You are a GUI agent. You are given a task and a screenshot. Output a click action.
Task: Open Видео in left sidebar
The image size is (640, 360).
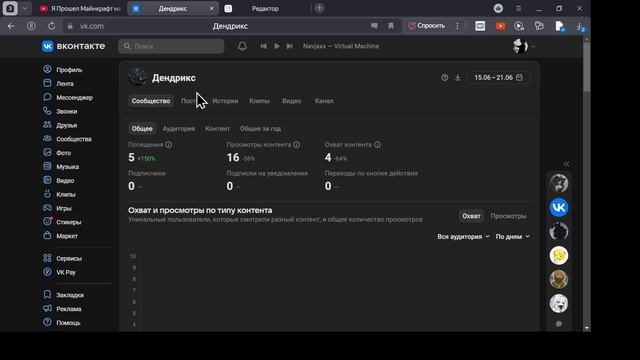tap(59, 181)
